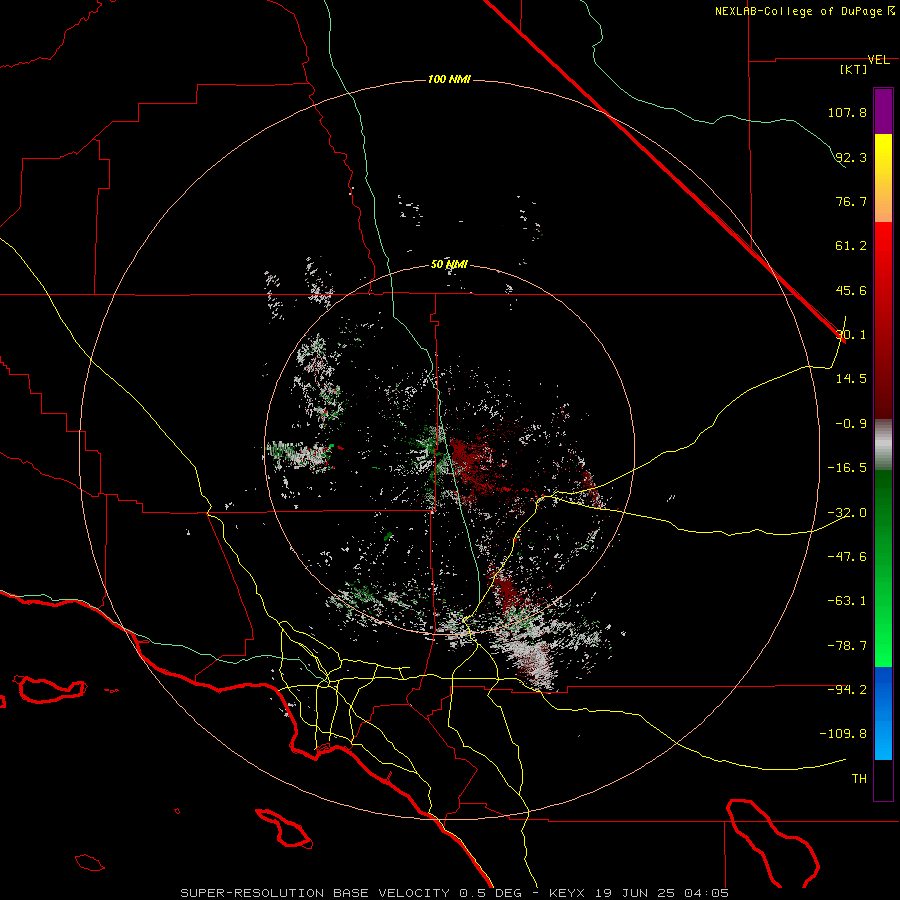Select the -109.8 scale value
Viewport: 900px width, 900px height.
pos(843,734)
